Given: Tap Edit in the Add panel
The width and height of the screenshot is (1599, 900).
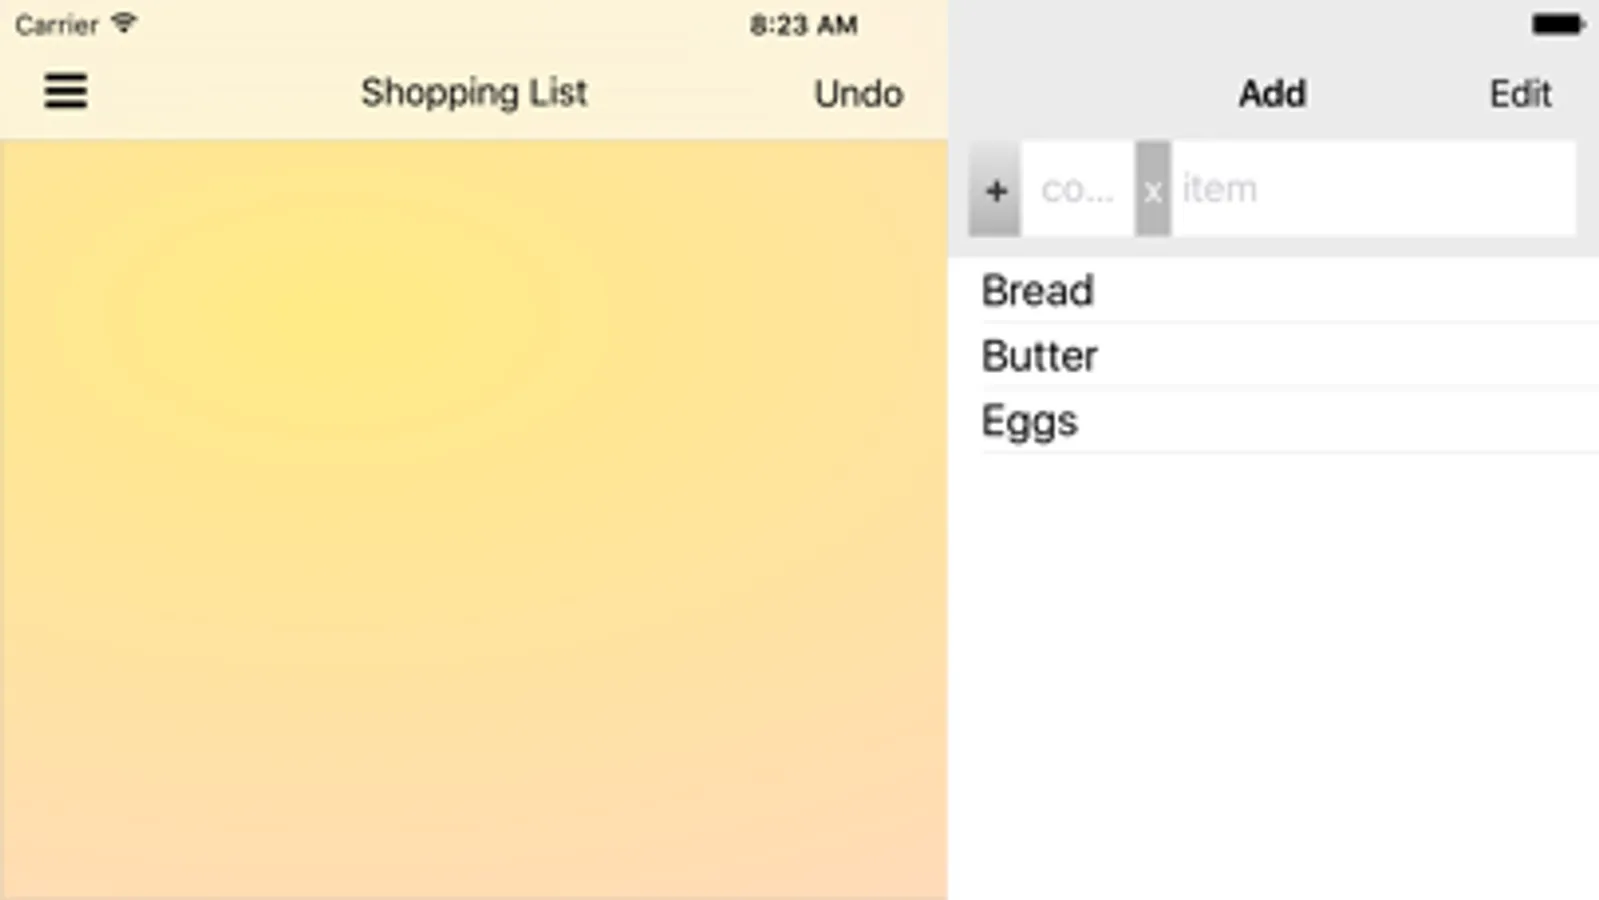Looking at the screenshot, I should tap(1520, 94).
